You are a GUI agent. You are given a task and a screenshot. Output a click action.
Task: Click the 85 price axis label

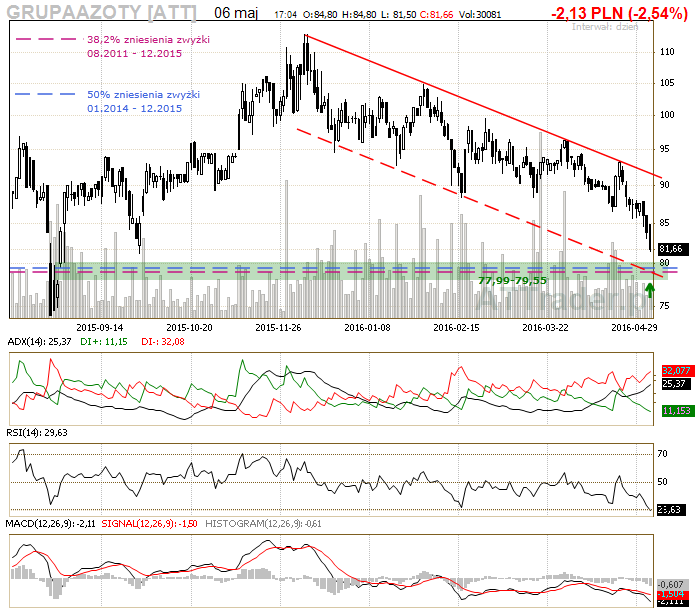click(665, 222)
